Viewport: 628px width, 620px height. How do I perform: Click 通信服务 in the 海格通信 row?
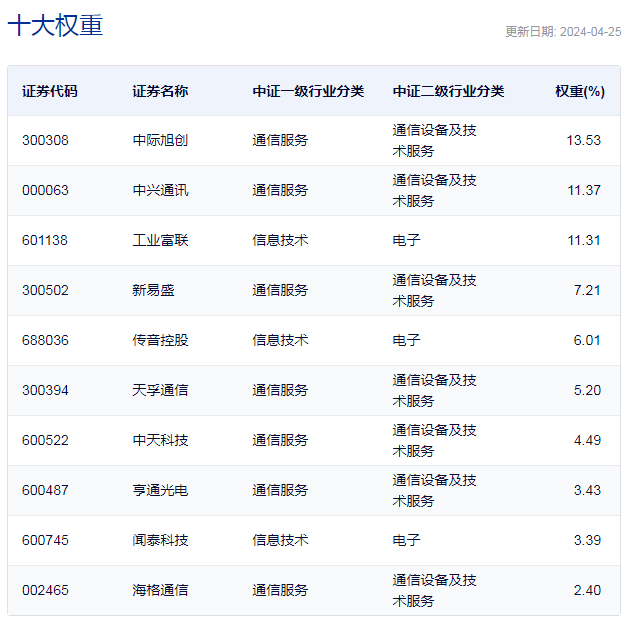coord(280,591)
